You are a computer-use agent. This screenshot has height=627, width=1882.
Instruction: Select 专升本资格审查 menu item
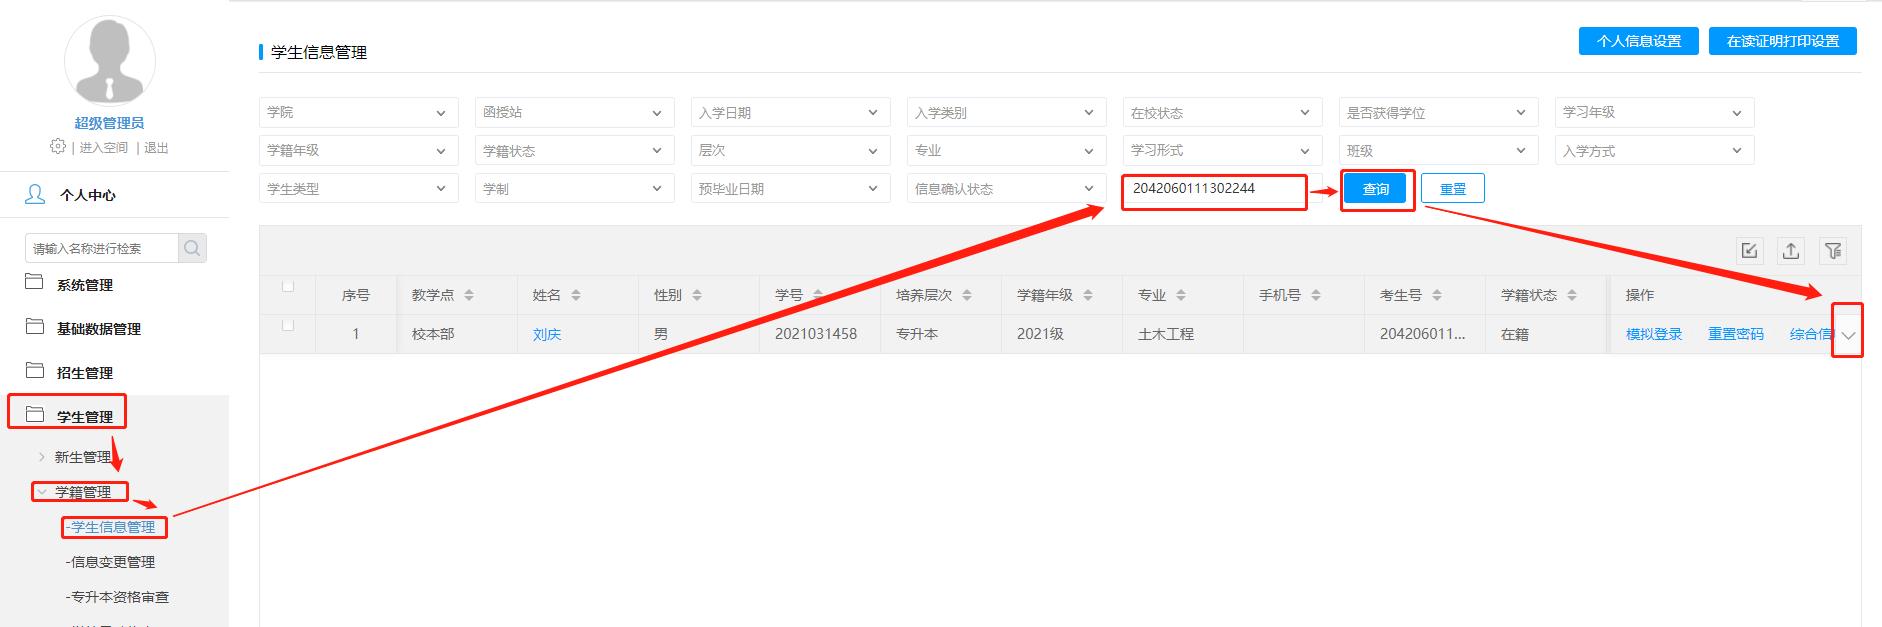(118, 597)
